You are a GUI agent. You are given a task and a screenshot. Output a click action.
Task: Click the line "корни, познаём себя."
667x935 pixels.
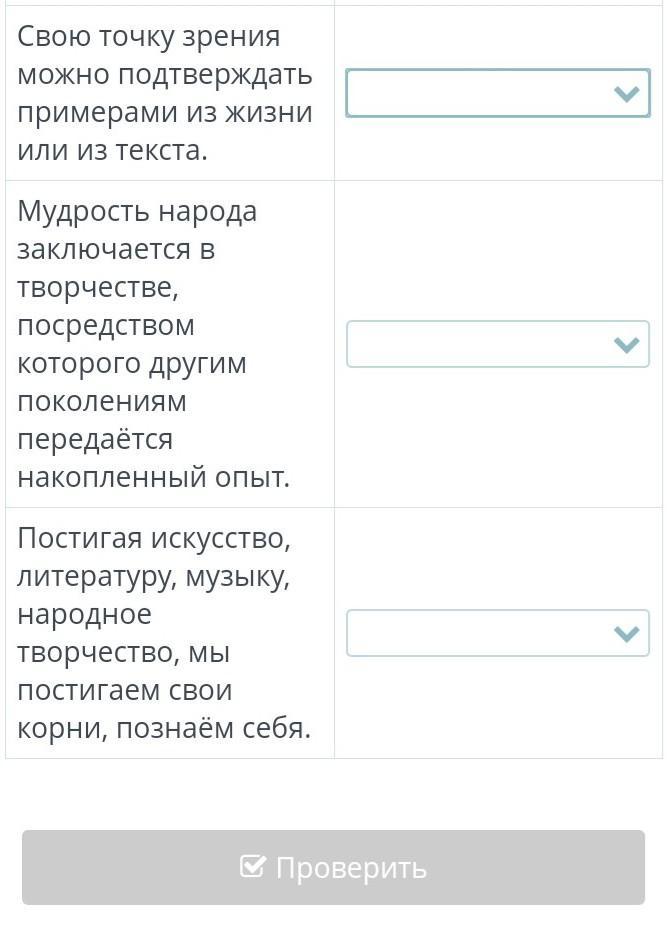click(x=165, y=728)
